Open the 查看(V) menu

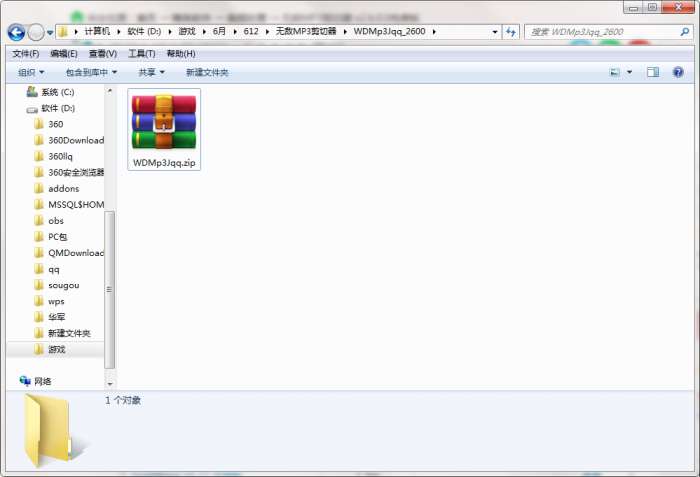(x=103, y=54)
